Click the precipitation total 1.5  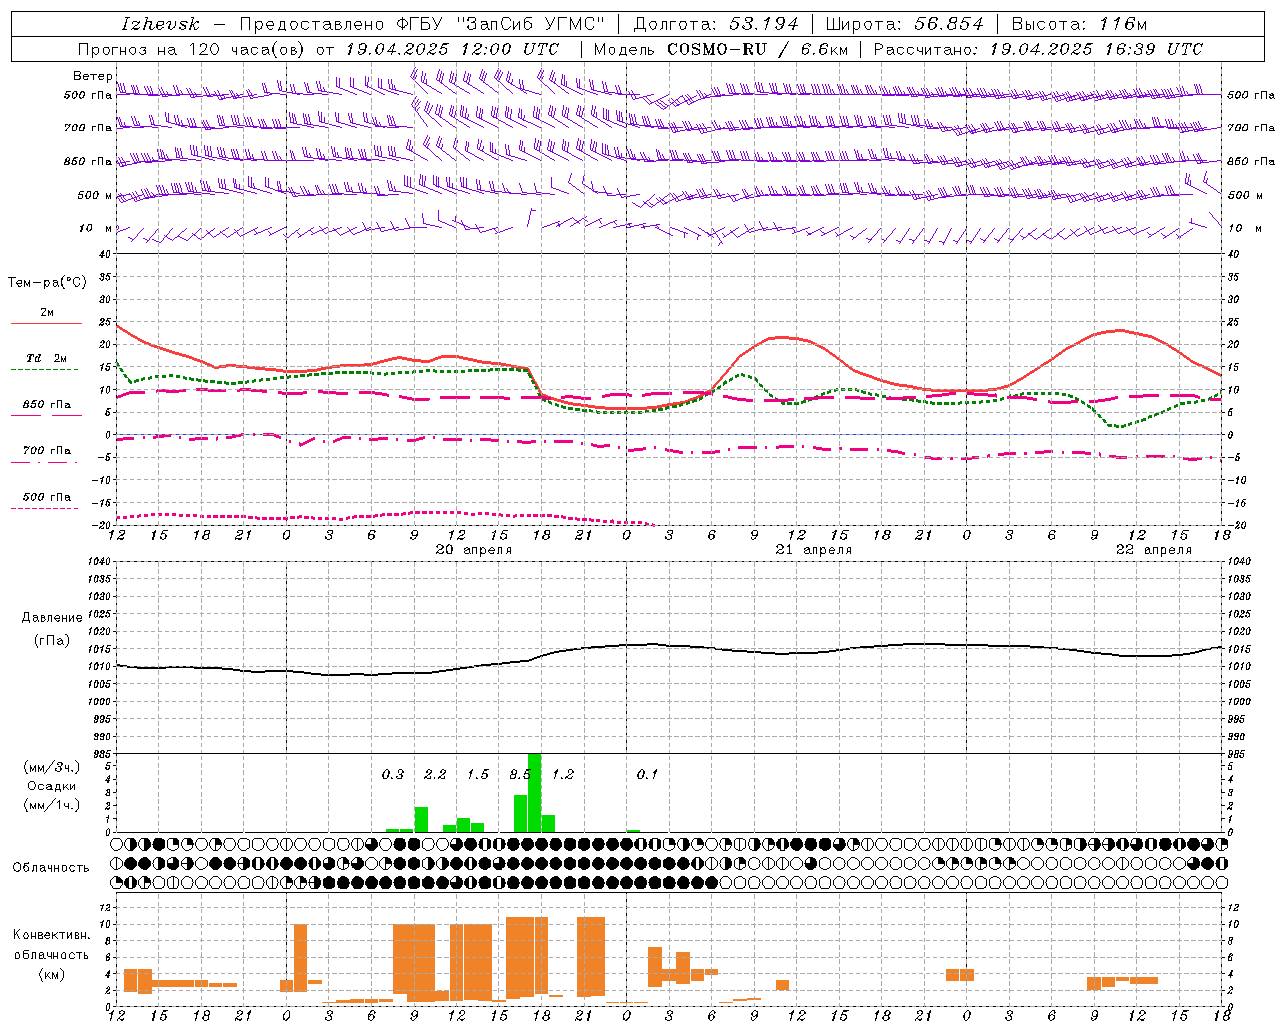(478, 774)
